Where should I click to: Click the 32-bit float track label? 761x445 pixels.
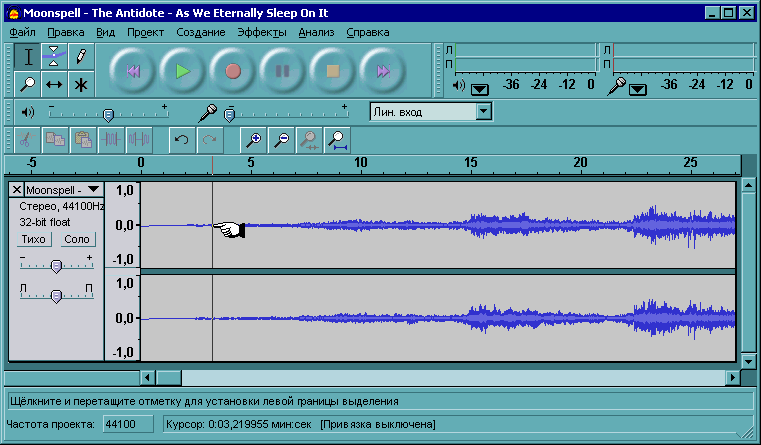point(45,222)
